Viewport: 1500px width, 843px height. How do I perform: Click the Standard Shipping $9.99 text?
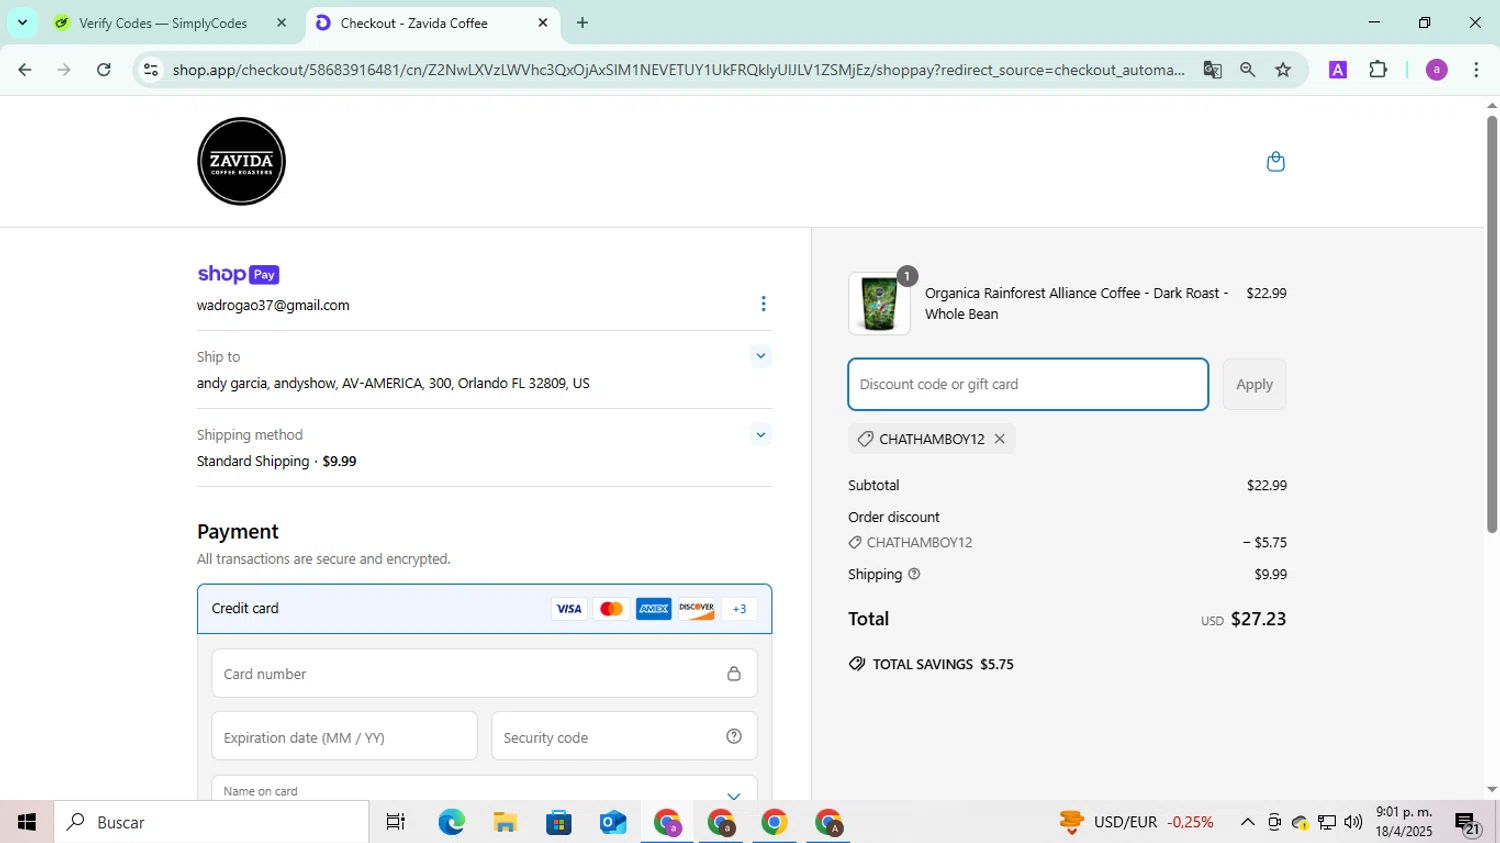coord(277,461)
